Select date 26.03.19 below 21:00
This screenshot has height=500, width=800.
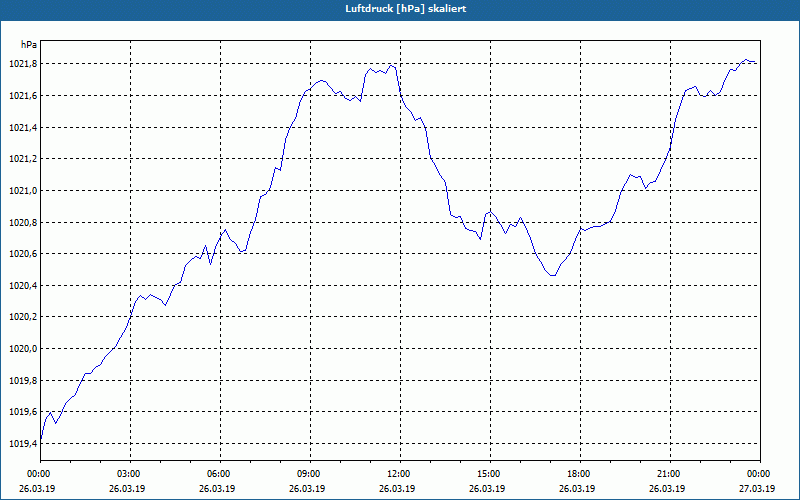coord(667,489)
